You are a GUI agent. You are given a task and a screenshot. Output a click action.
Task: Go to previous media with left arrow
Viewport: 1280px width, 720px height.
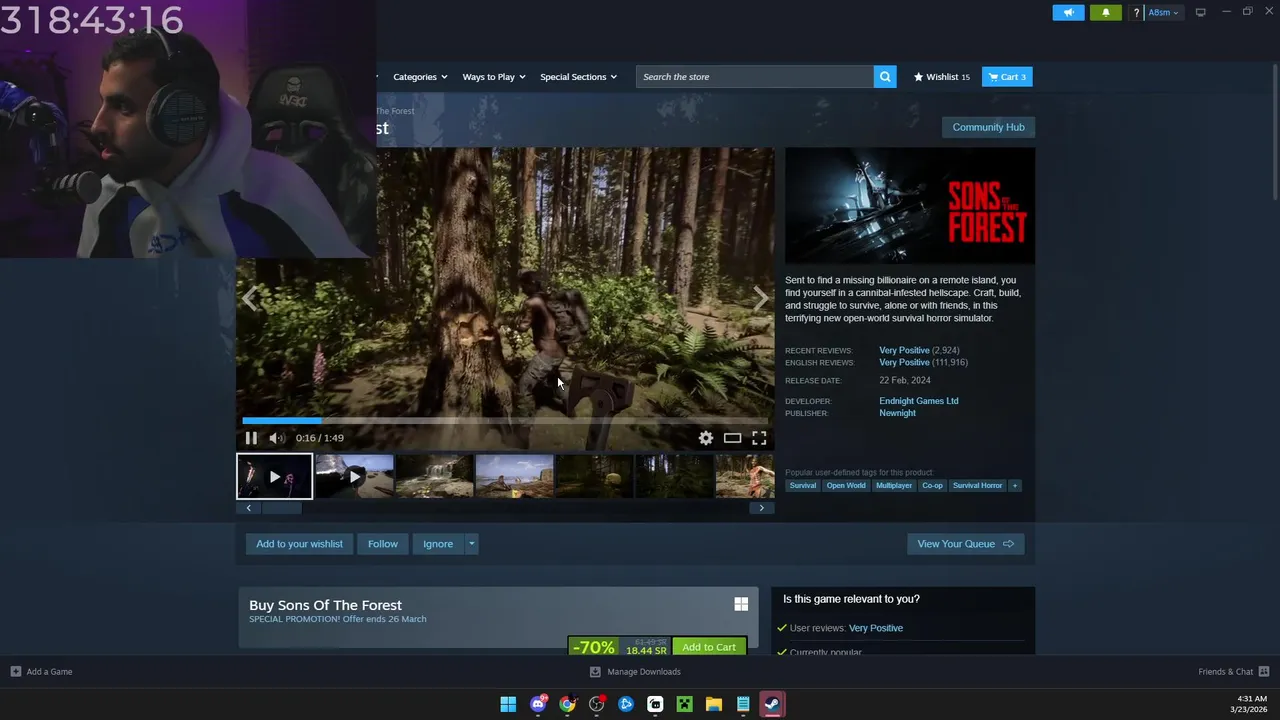tap(250, 298)
